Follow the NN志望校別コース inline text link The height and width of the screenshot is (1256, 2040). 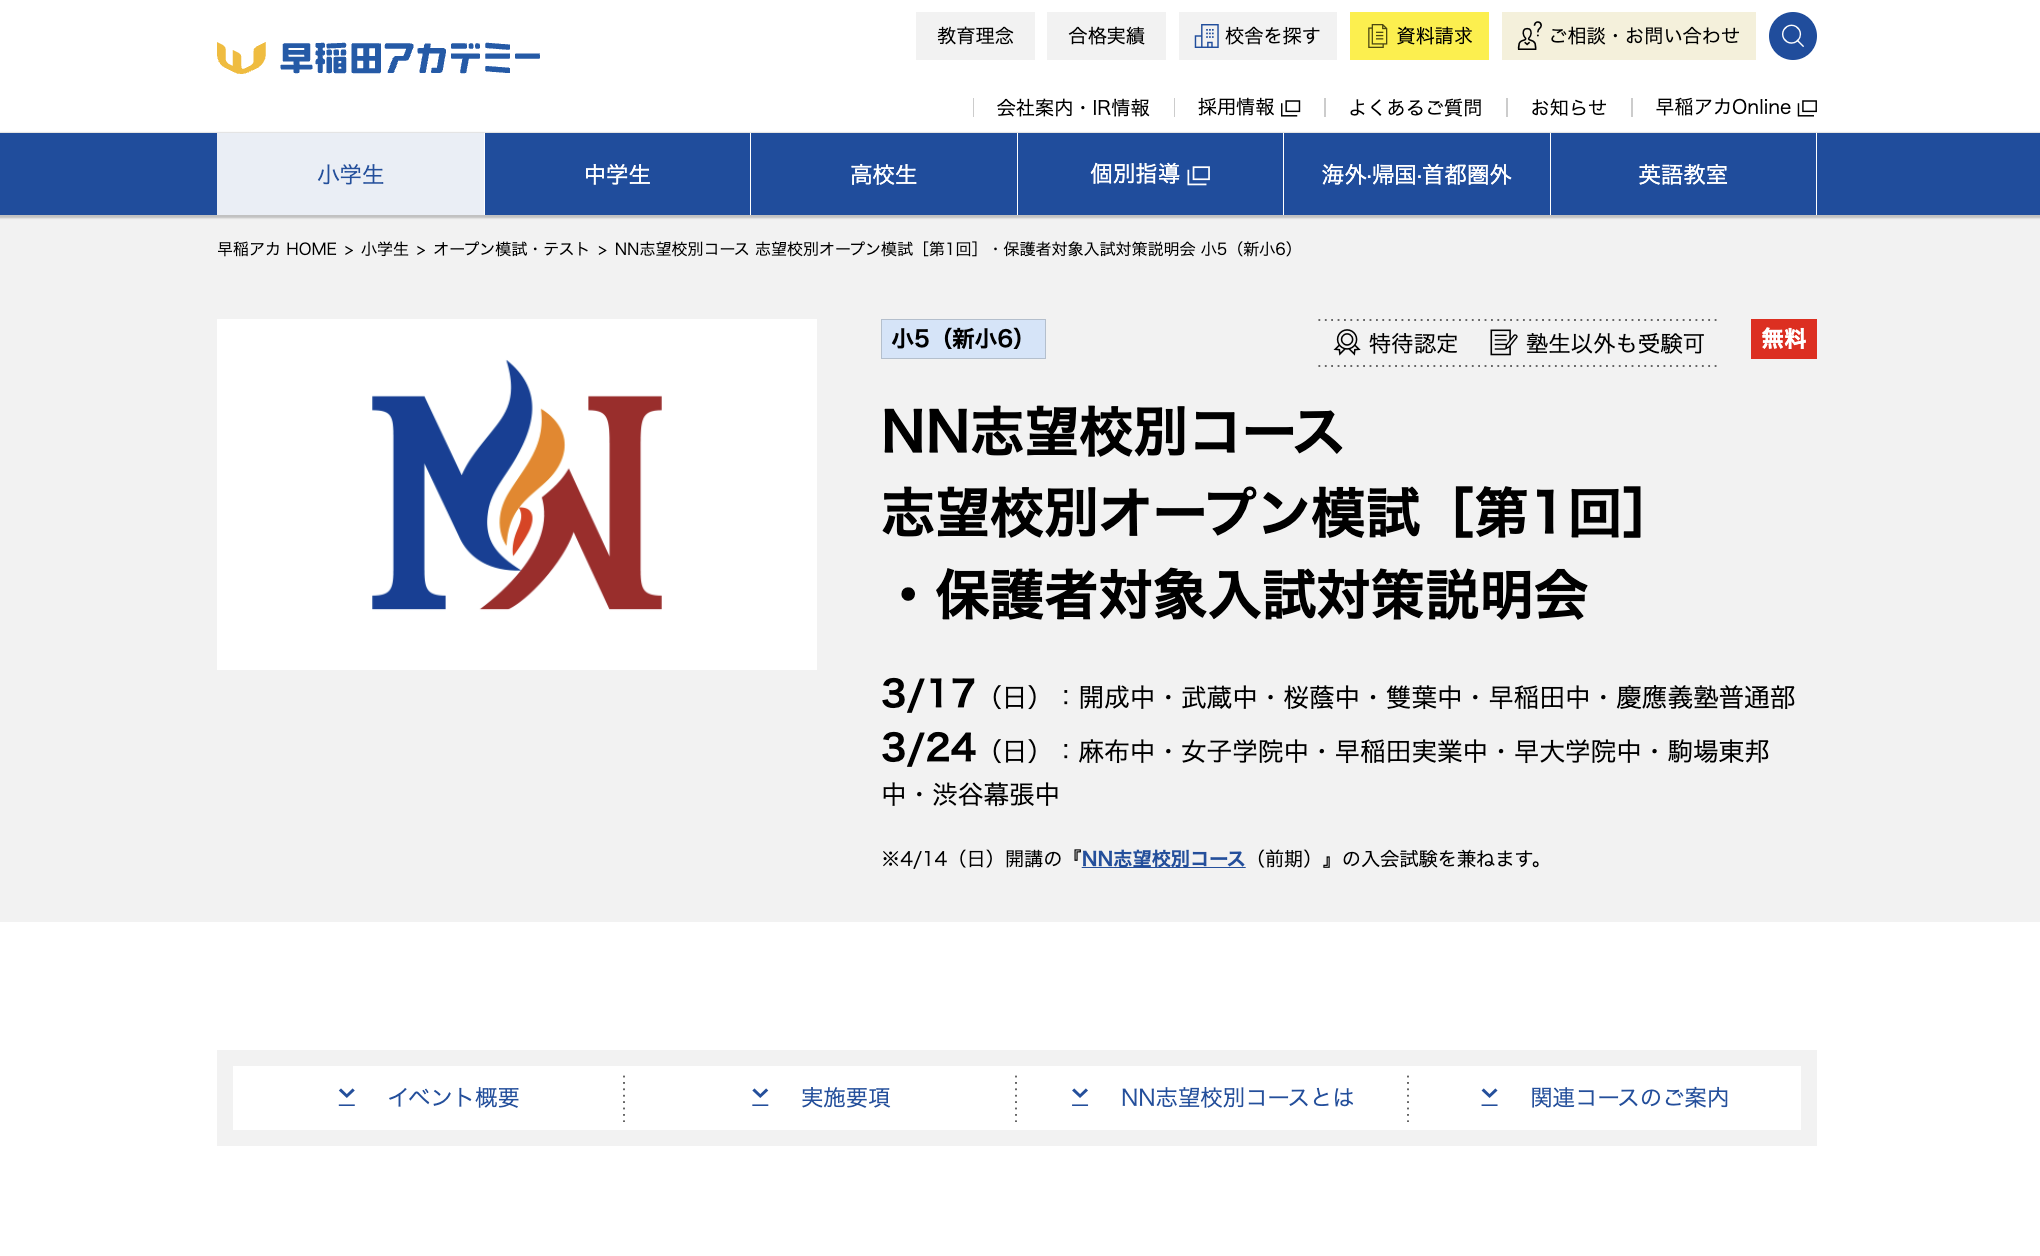[1162, 857]
